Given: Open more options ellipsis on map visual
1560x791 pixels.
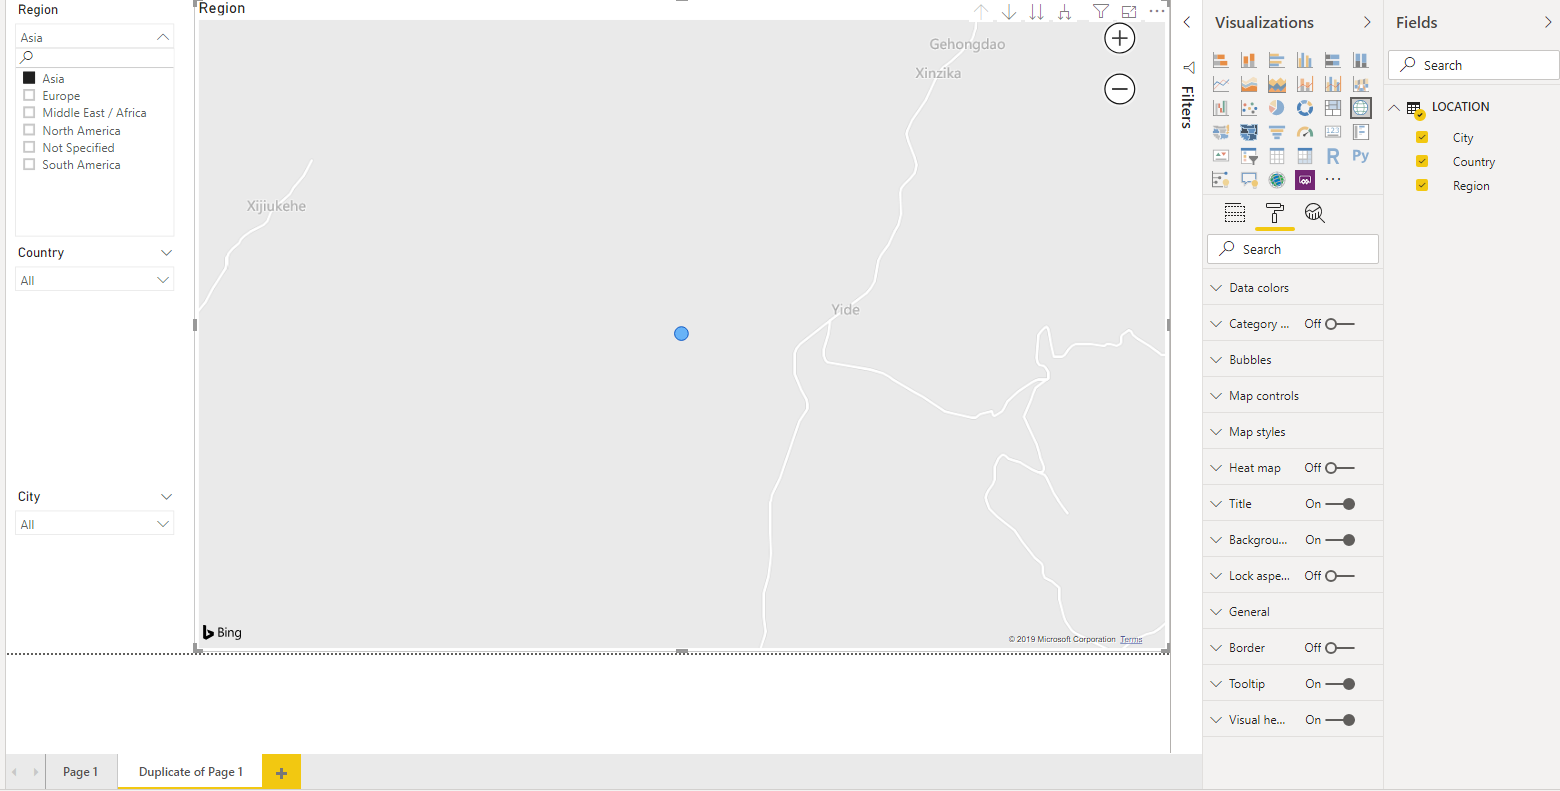Looking at the screenshot, I should [x=1157, y=12].
